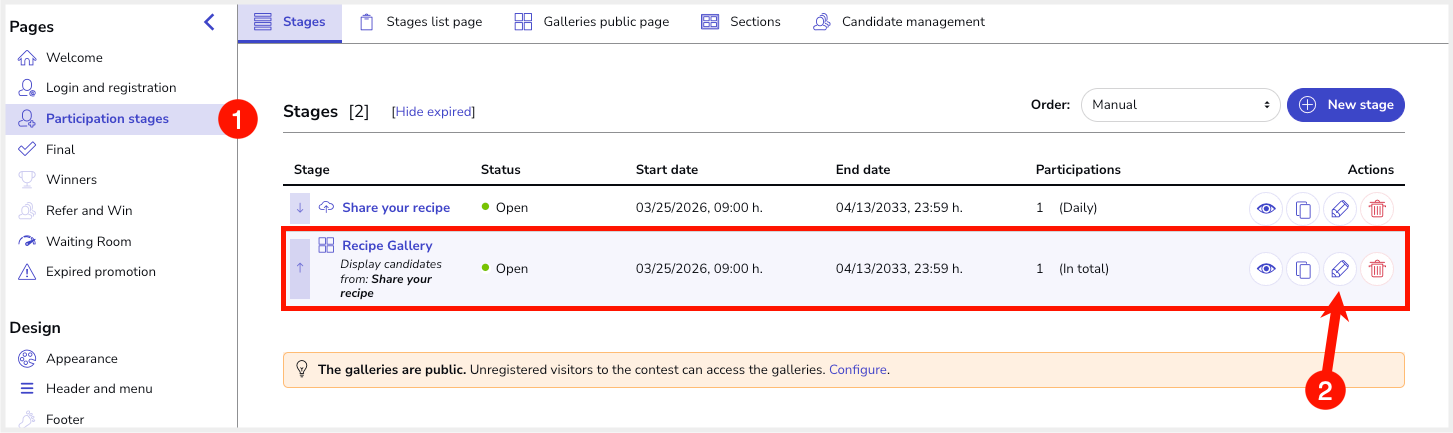Select Participation stages in sidebar
Image resolution: width=1453 pixels, height=433 pixels.
107,119
